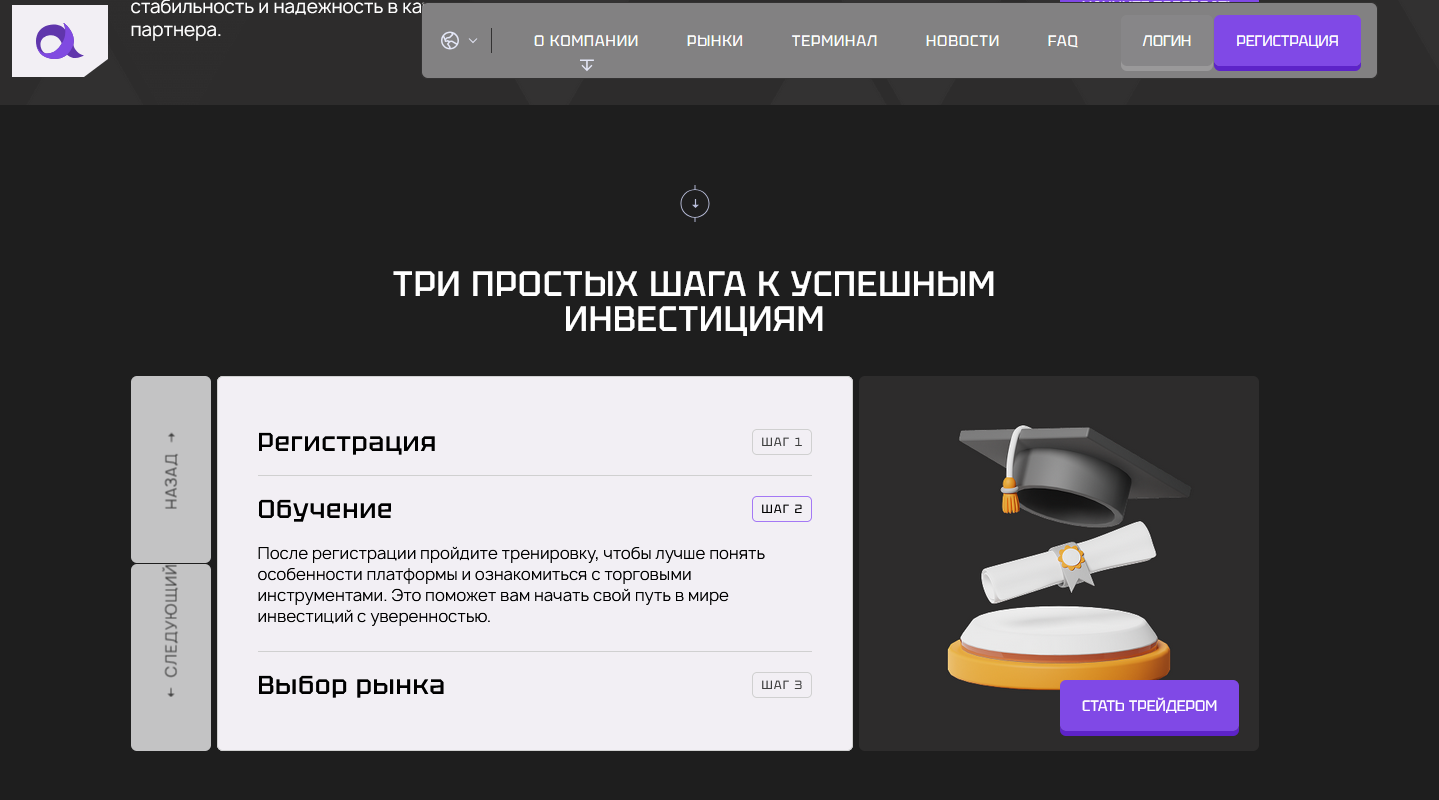This screenshot has height=800, width=1439.
Task: Switch the carousel to the Регистрация step
Action: click(347, 441)
